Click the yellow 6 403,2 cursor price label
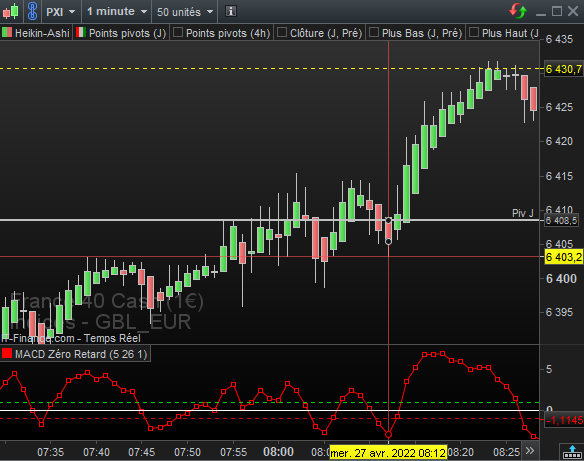The height and width of the screenshot is (461, 584). pyautogui.click(x=564, y=257)
